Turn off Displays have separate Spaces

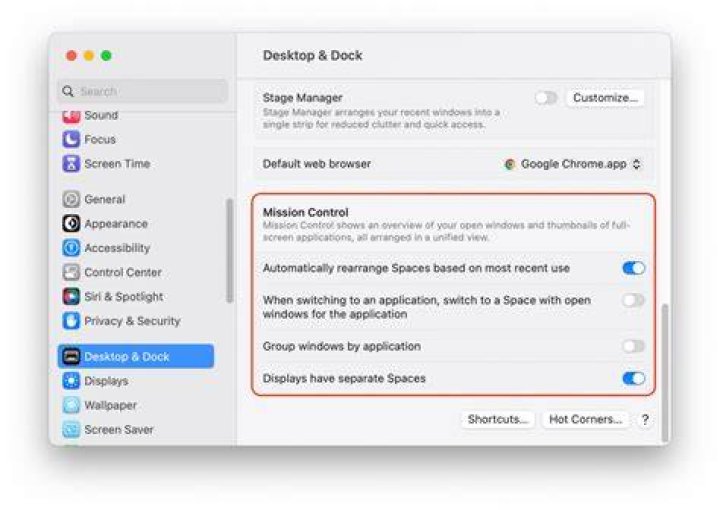click(x=634, y=378)
